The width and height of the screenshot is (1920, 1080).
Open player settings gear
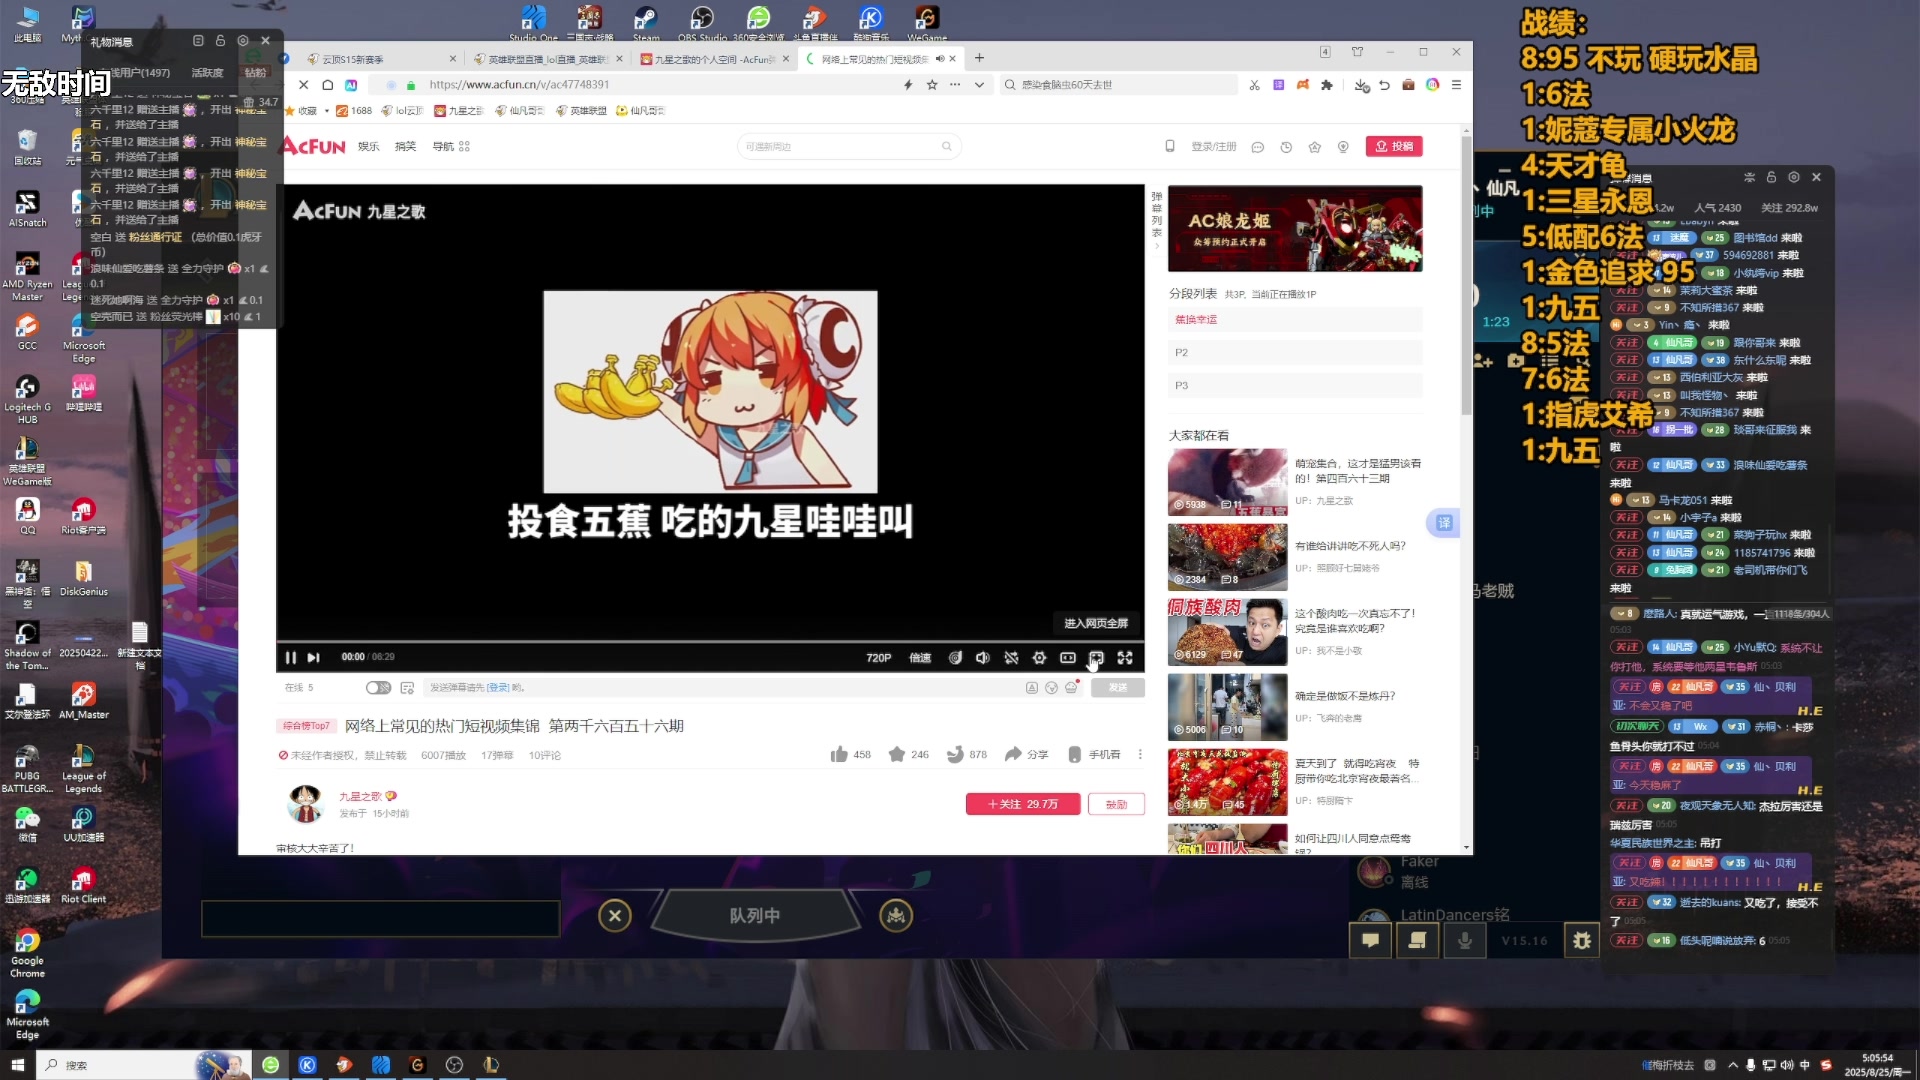[1039, 657]
